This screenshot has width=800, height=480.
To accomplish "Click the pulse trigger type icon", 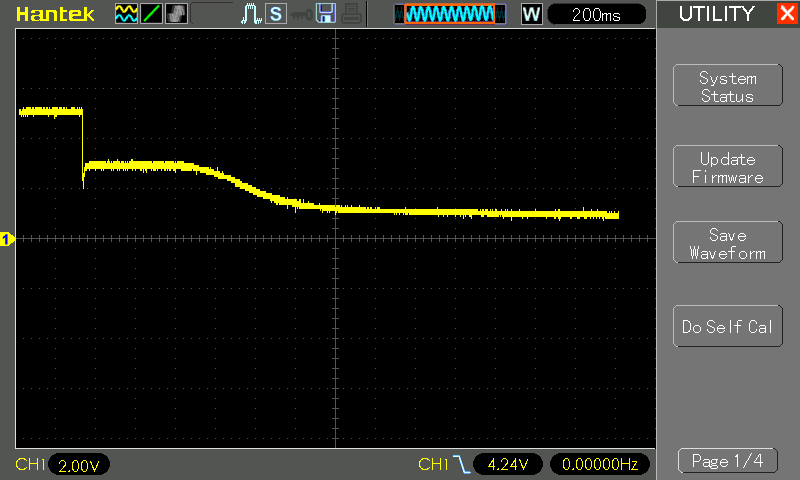I will tap(251, 14).
